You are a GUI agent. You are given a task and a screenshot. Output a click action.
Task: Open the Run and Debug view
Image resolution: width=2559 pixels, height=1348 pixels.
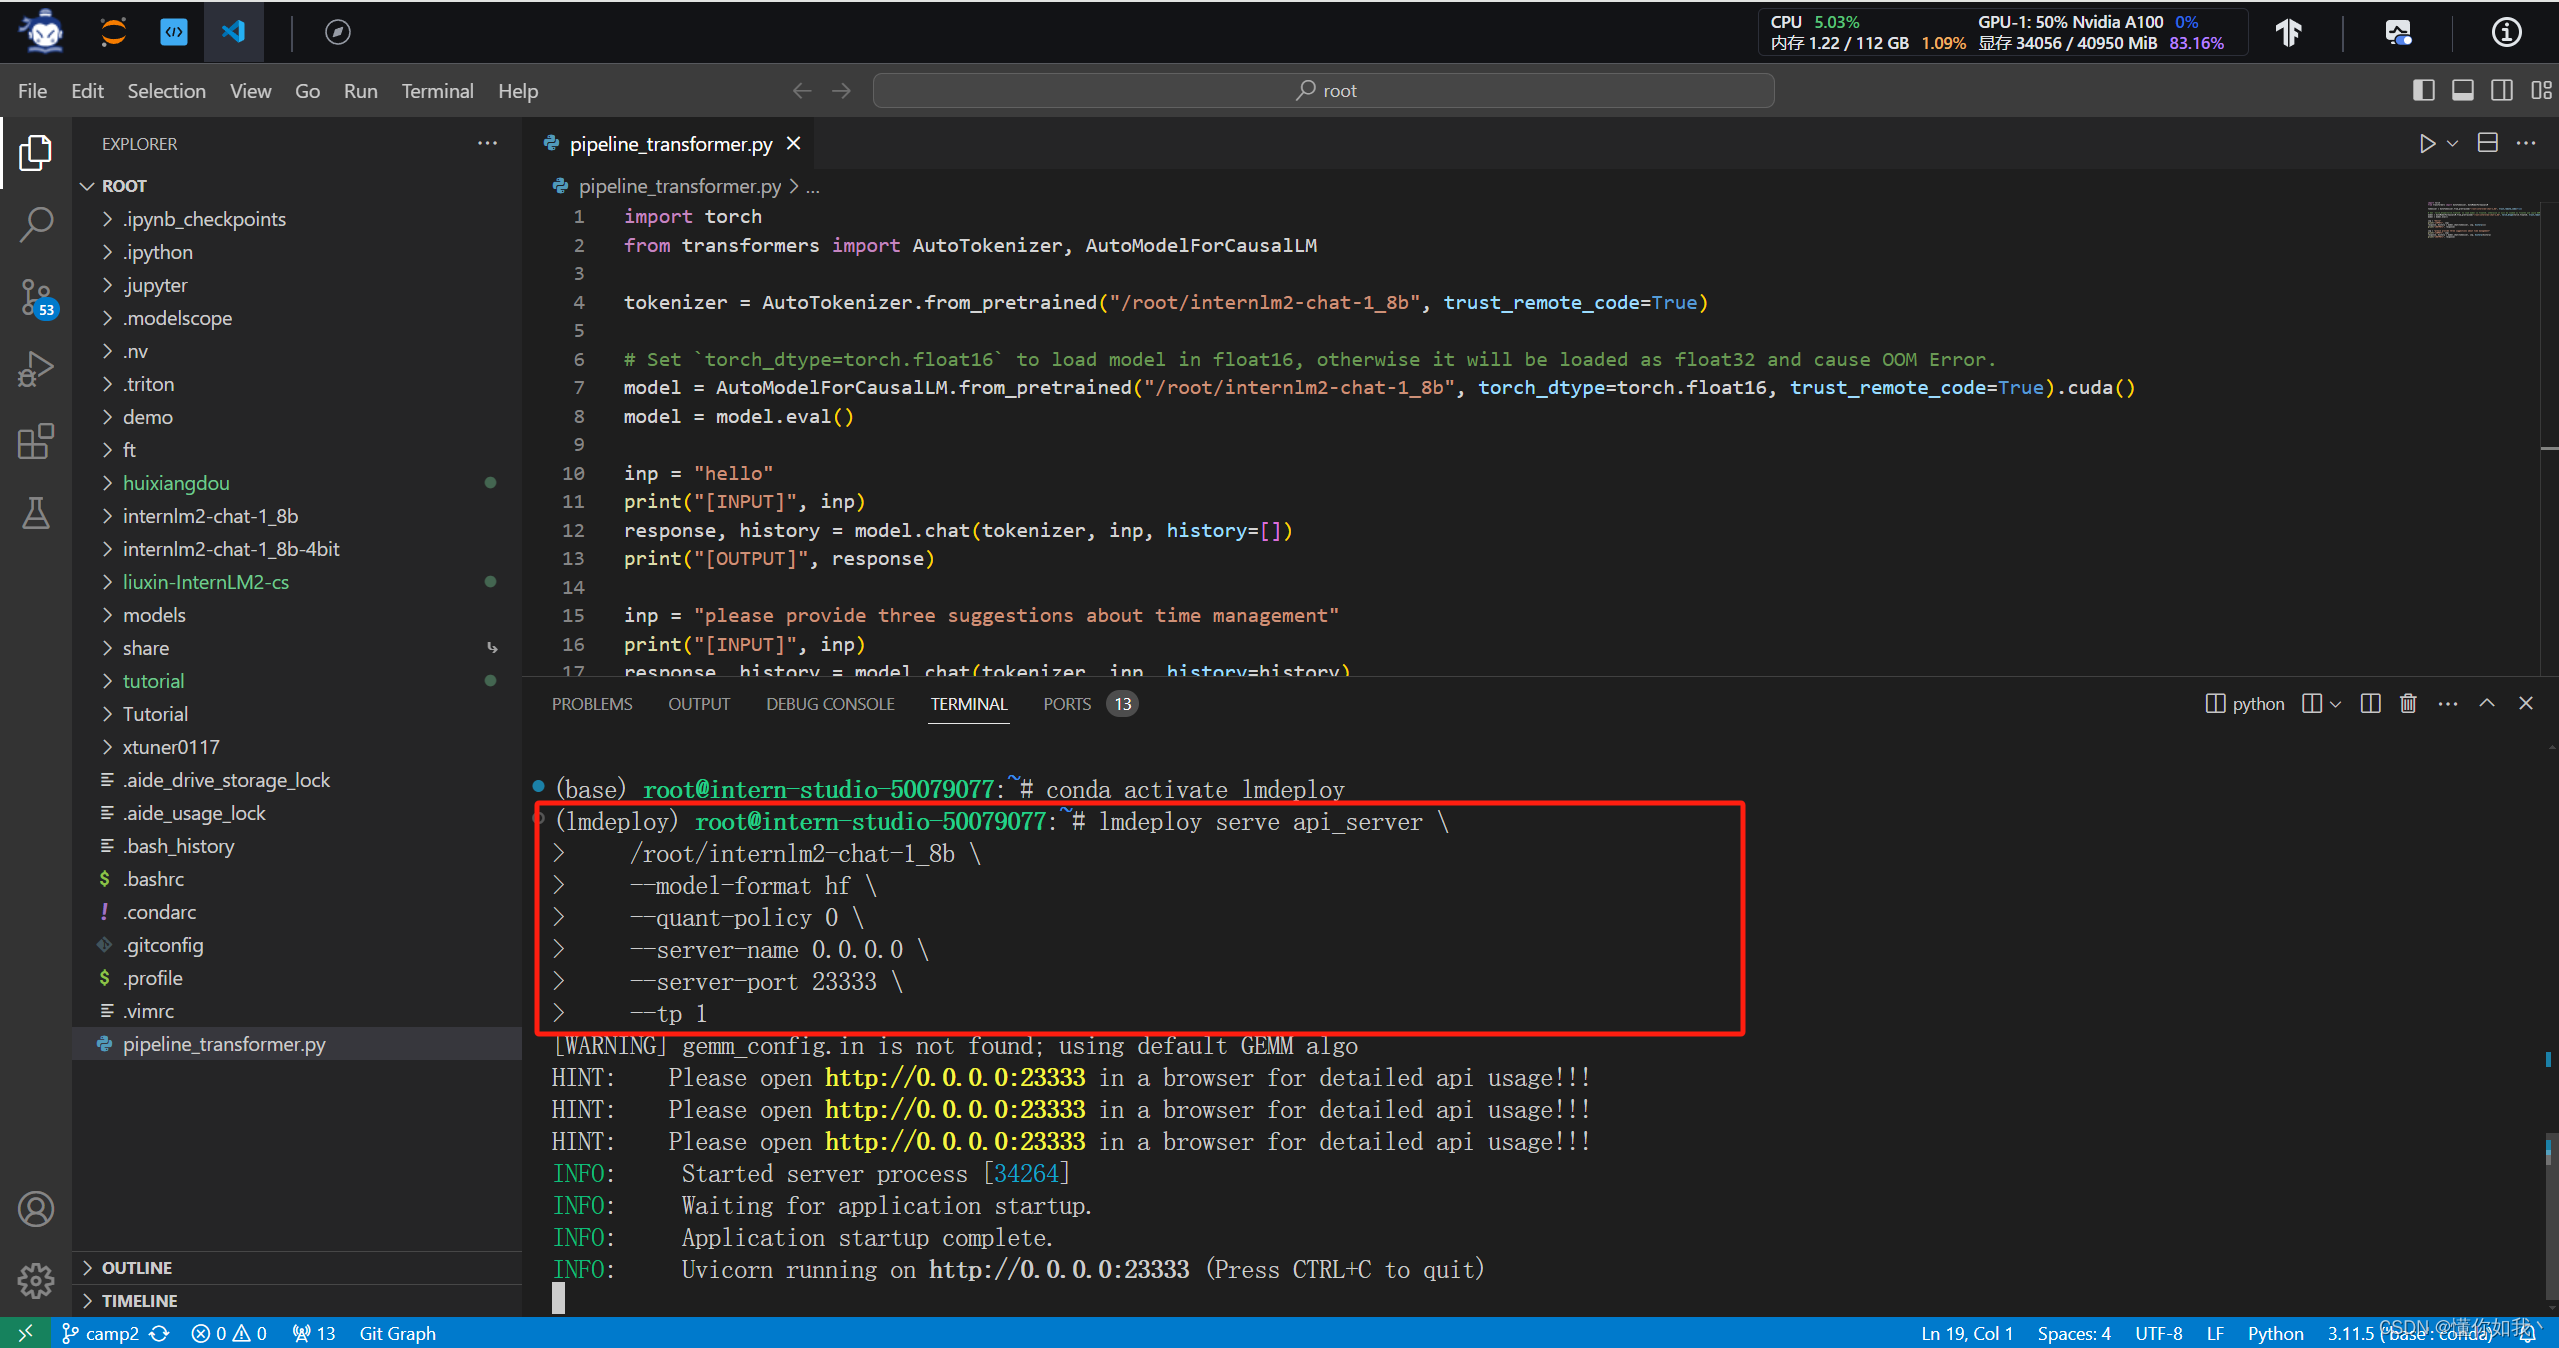pyautogui.click(x=36, y=369)
